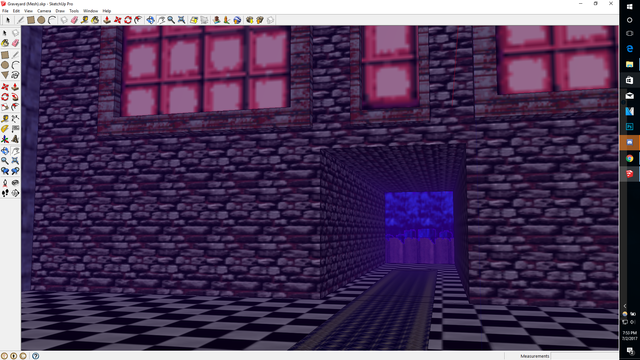Click Preview Model in Google Earth icon
The height and width of the screenshot is (360, 640).
pos(237,20)
